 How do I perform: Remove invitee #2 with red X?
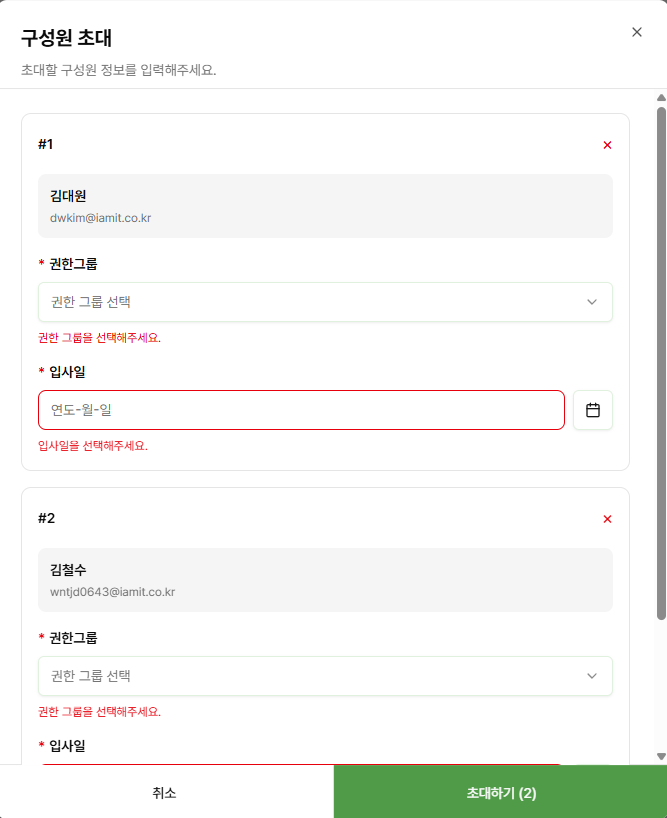607,519
